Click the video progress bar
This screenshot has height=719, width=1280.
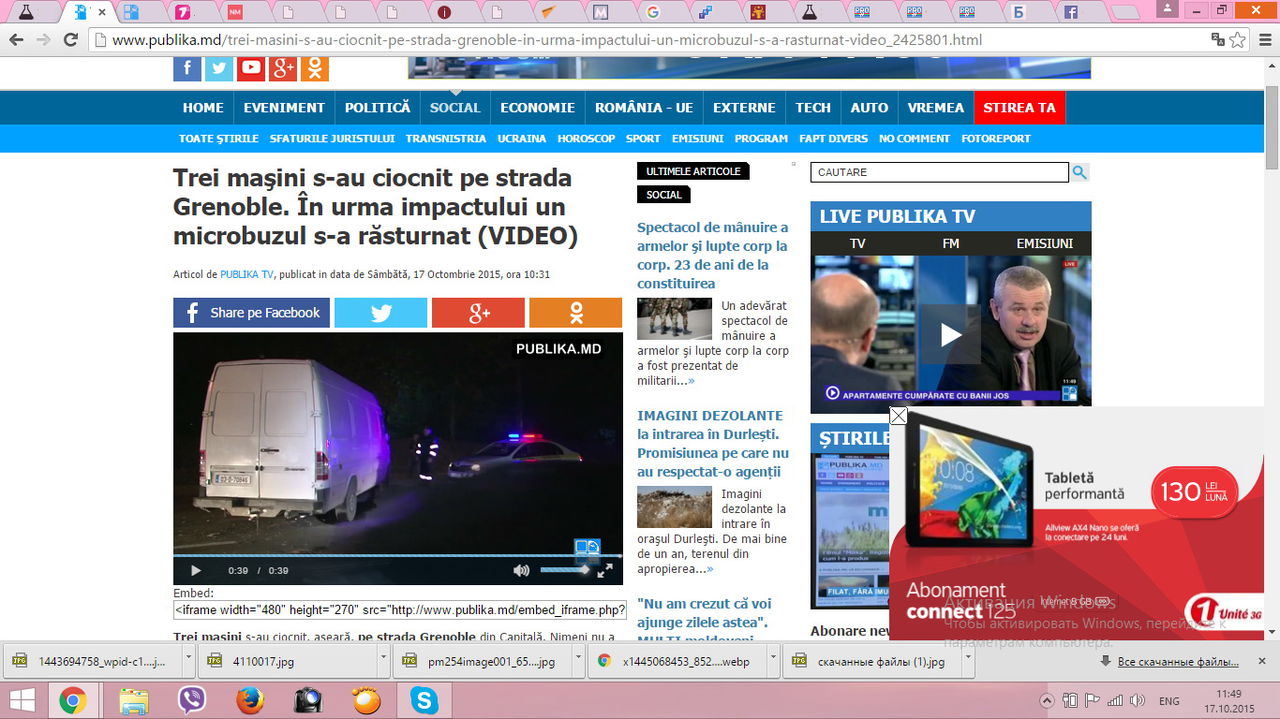point(398,555)
